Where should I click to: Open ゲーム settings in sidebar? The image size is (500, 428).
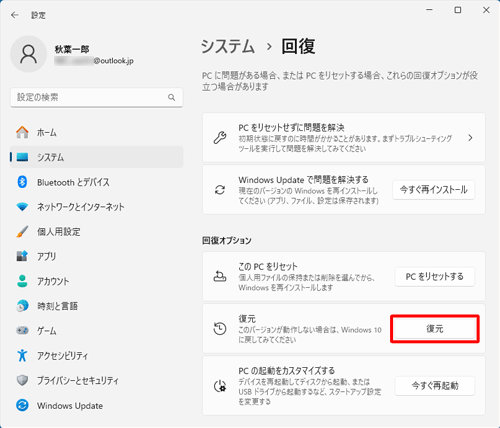[x=97, y=331]
